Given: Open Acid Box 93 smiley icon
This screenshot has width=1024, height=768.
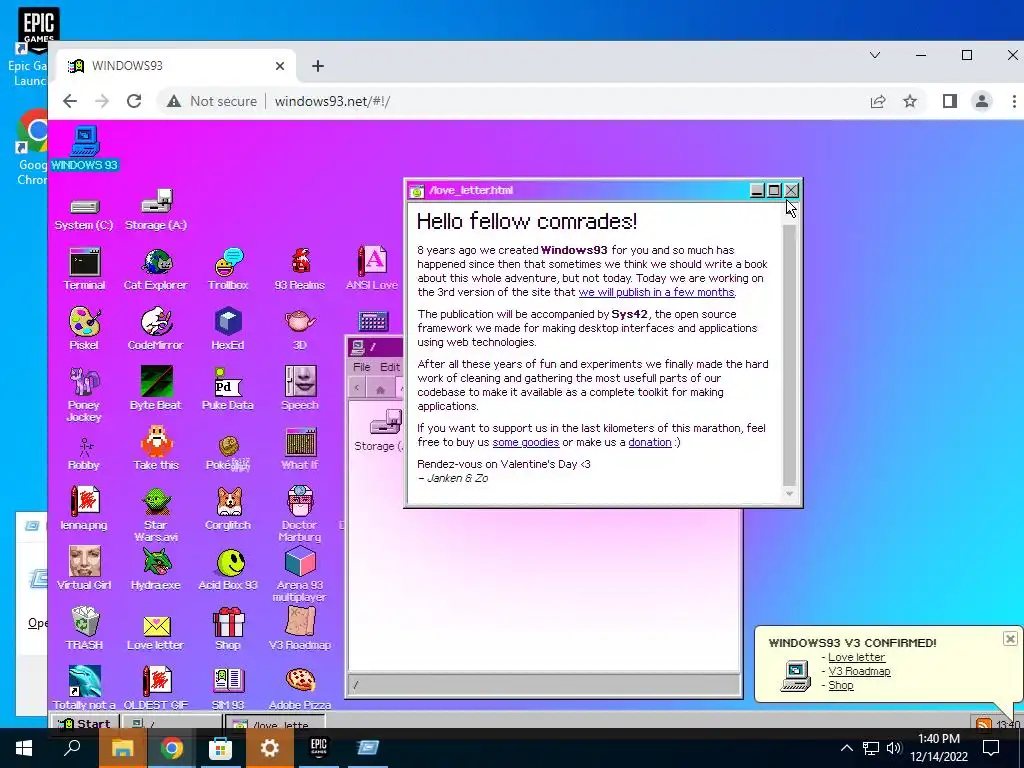Looking at the screenshot, I should 228,568.
